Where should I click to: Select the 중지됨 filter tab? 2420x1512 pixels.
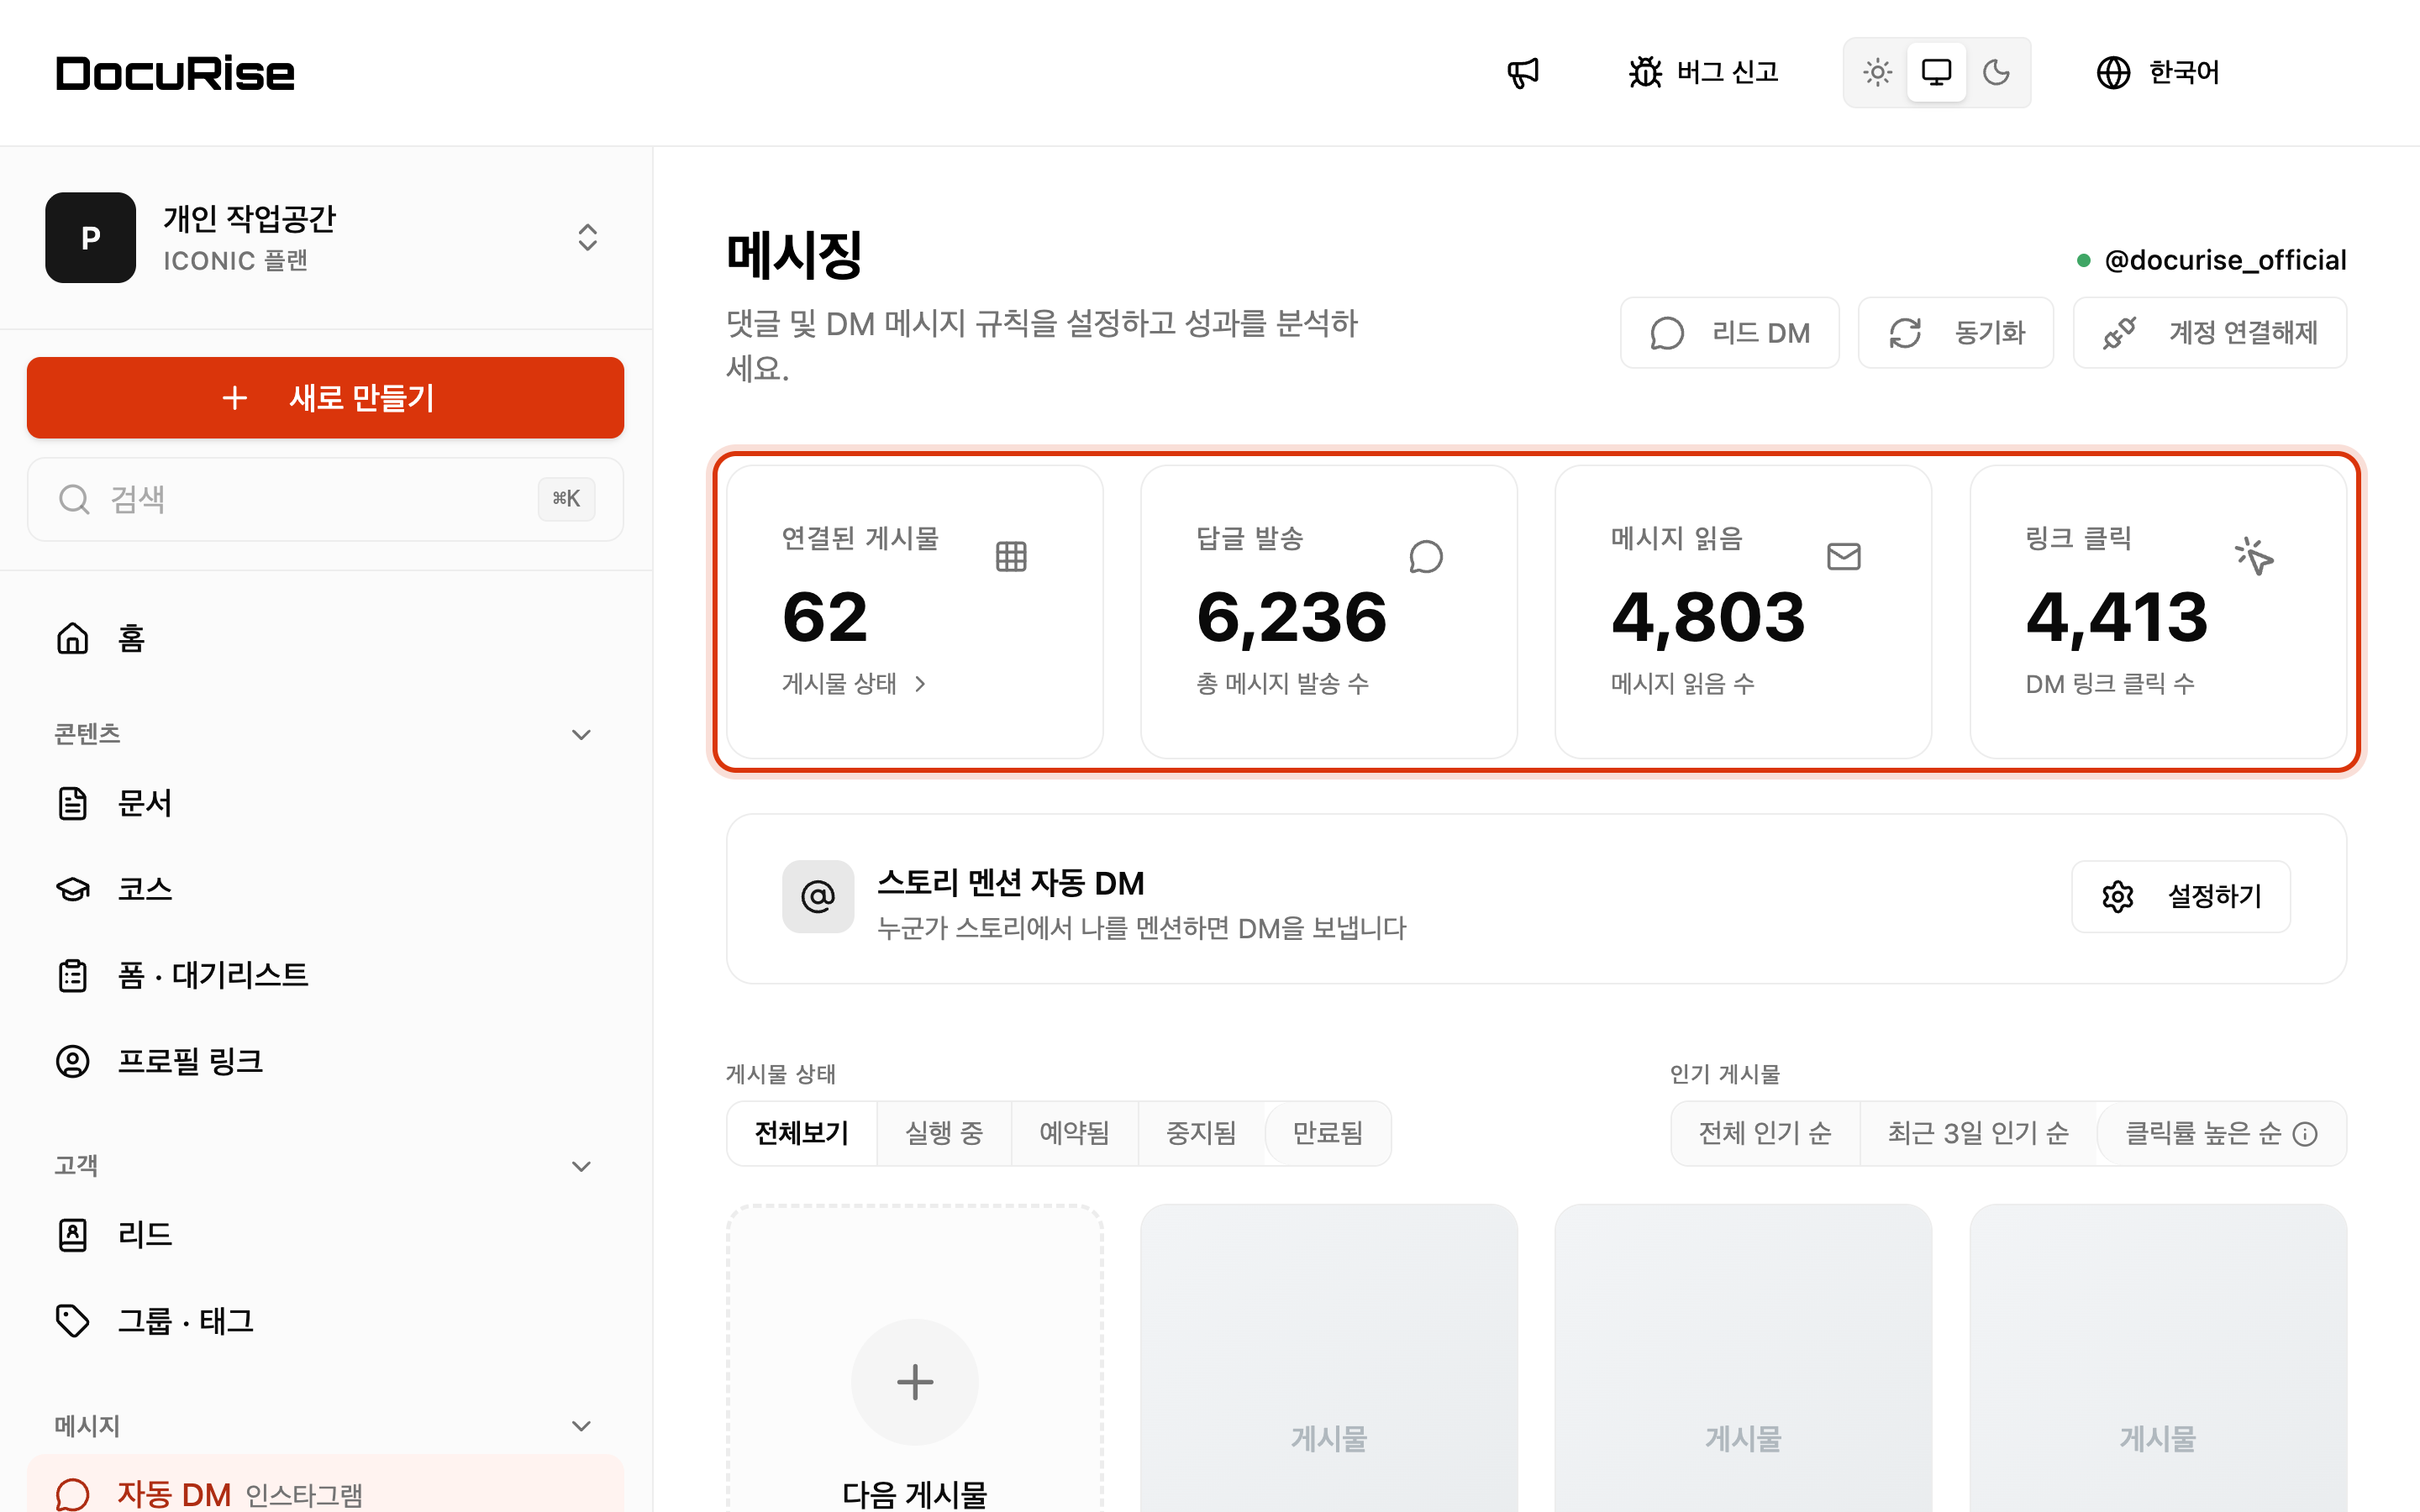click(1201, 1133)
